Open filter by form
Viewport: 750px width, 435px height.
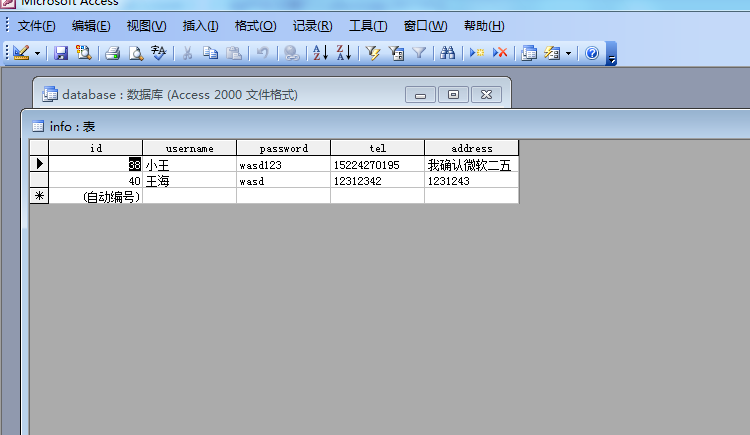coord(396,53)
